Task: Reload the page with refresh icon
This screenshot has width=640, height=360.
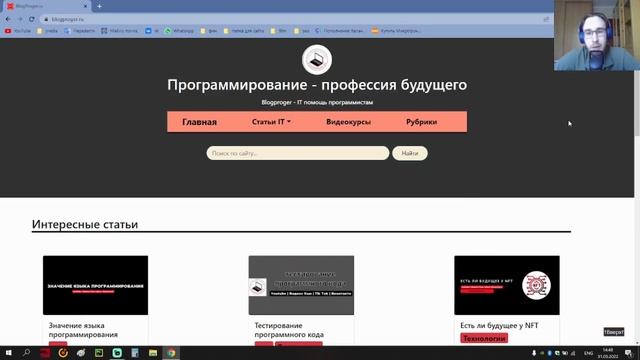Action: coord(32,19)
